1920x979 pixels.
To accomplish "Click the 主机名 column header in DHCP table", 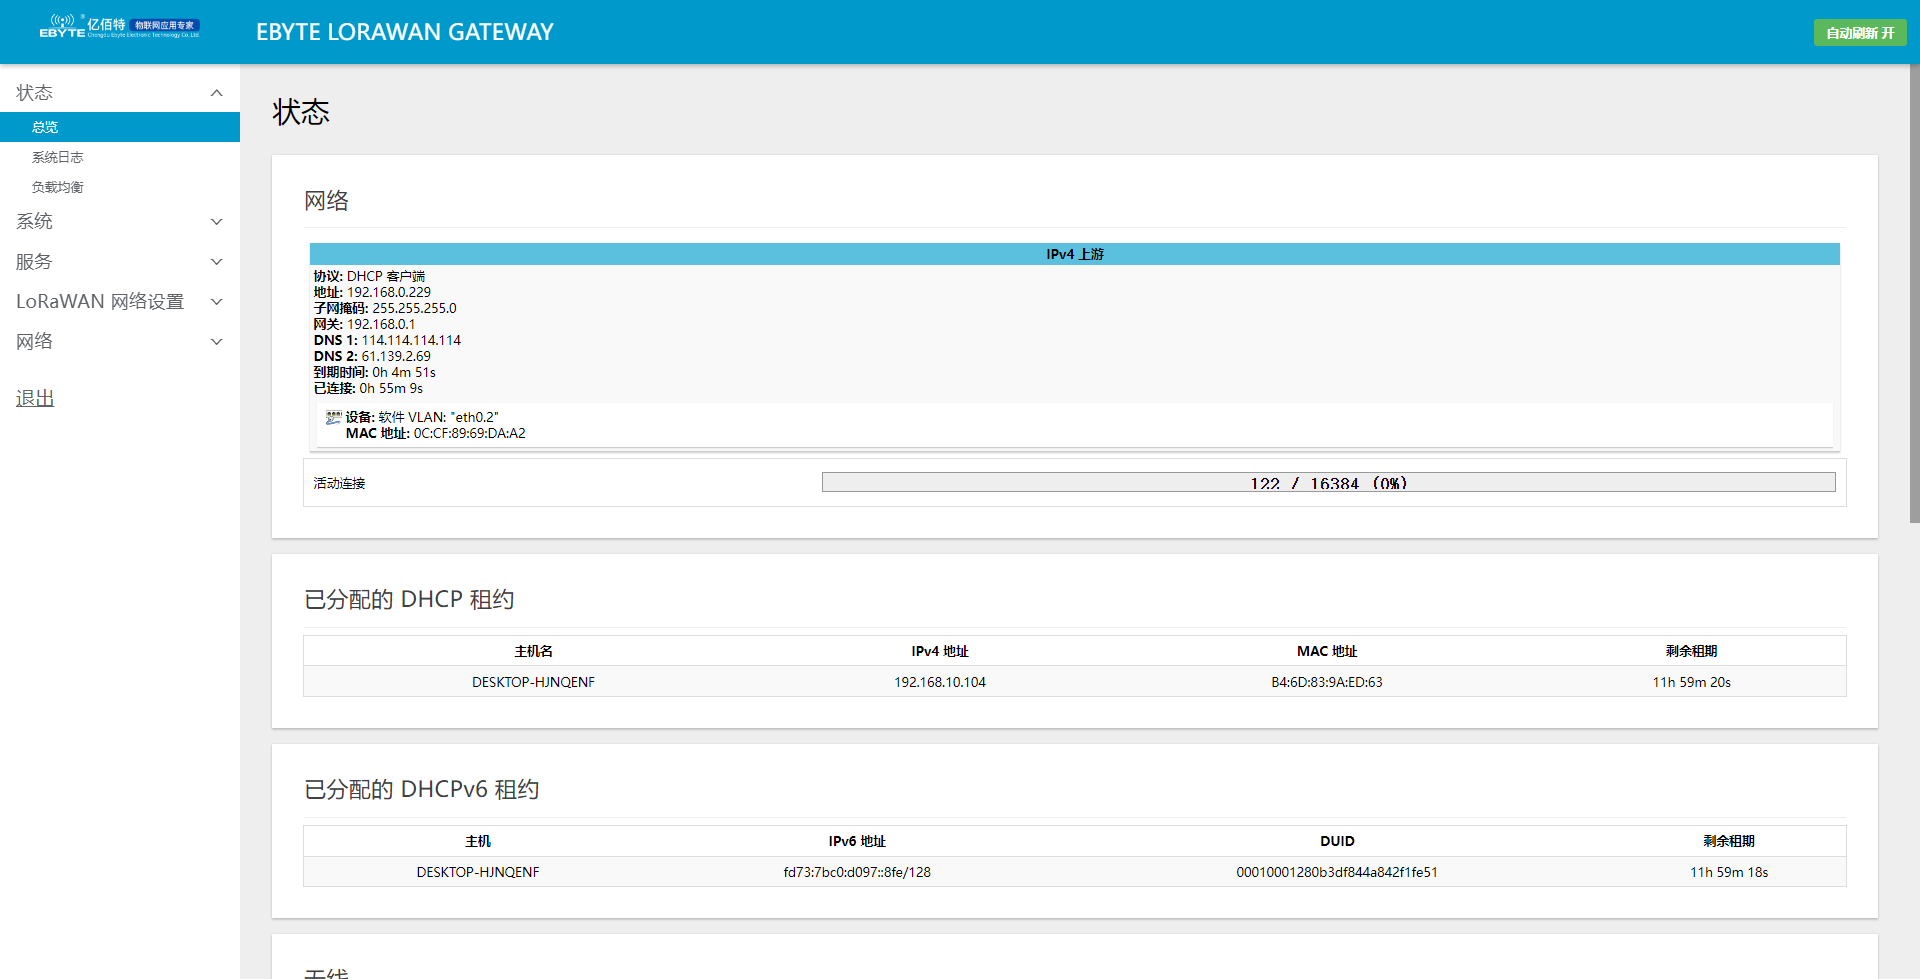I will pos(533,651).
